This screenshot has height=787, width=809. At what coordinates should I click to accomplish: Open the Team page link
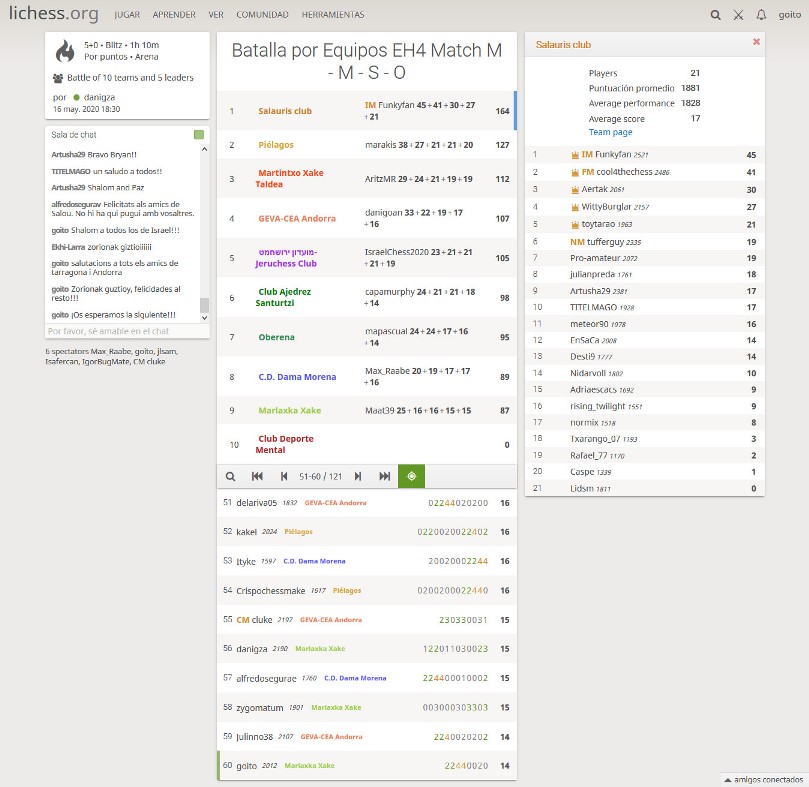click(x=610, y=132)
